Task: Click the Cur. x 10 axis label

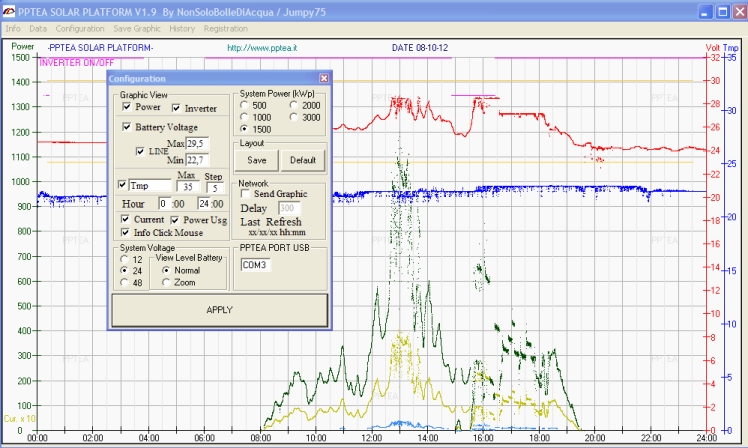Action: pyautogui.click(x=20, y=418)
